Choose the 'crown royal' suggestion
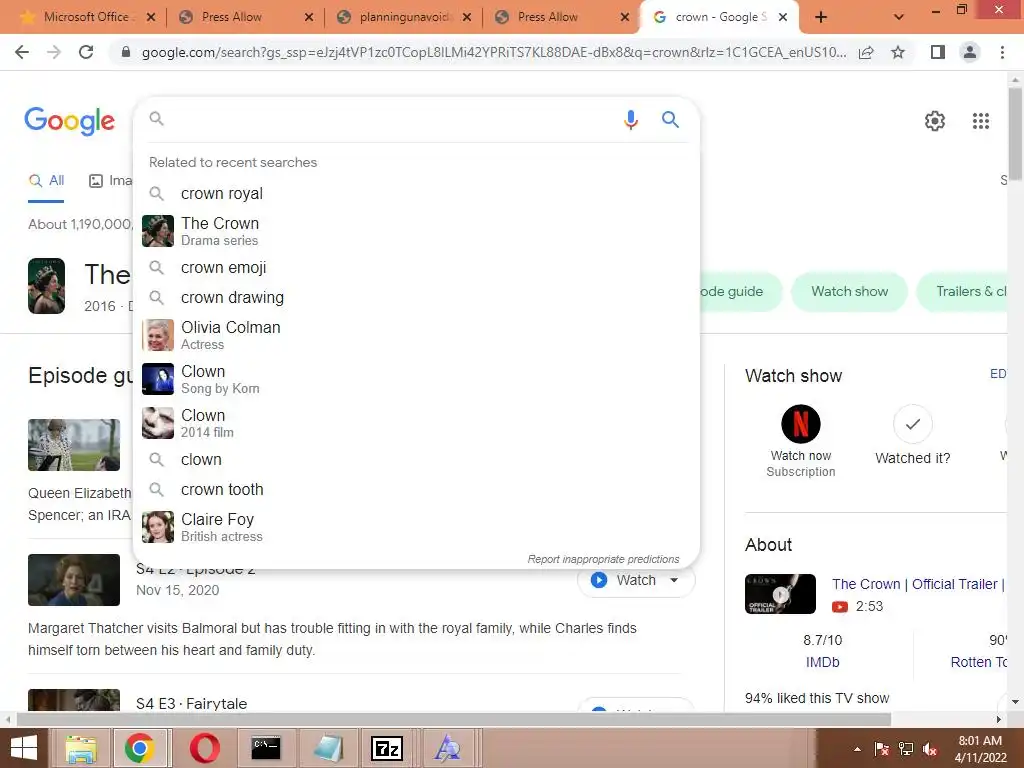The width and height of the screenshot is (1024, 768). pyautogui.click(x=417, y=193)
